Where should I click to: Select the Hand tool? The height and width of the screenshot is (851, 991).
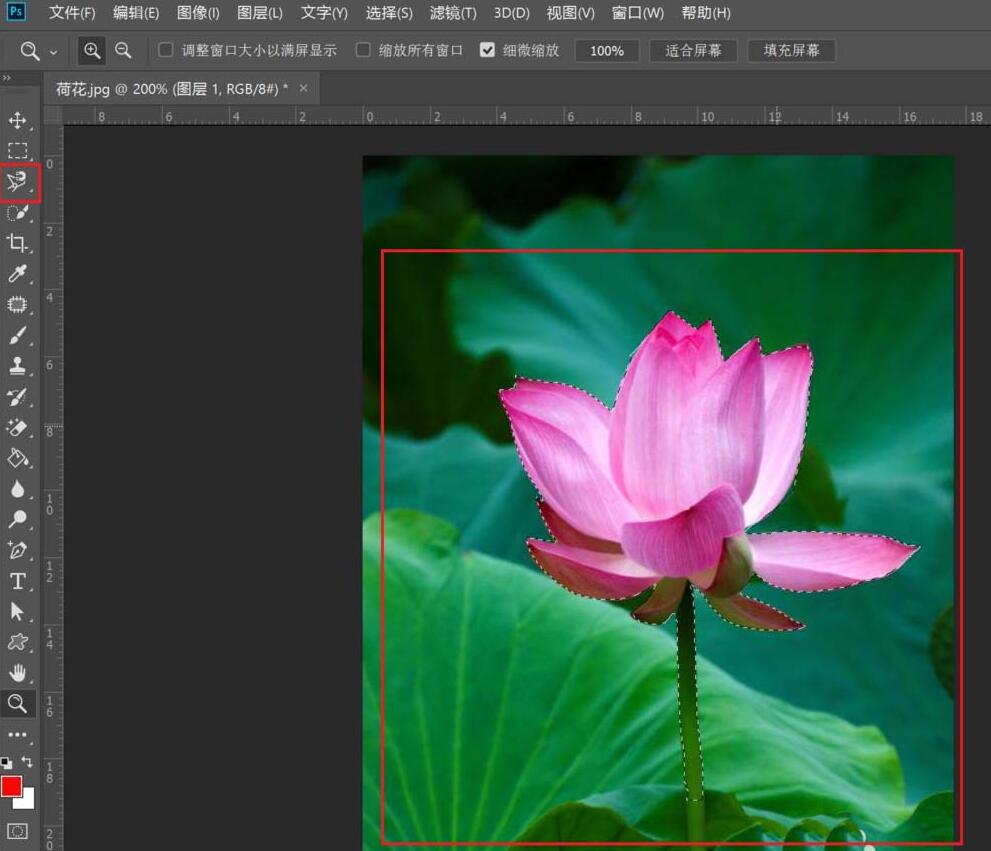click(18, 672)
